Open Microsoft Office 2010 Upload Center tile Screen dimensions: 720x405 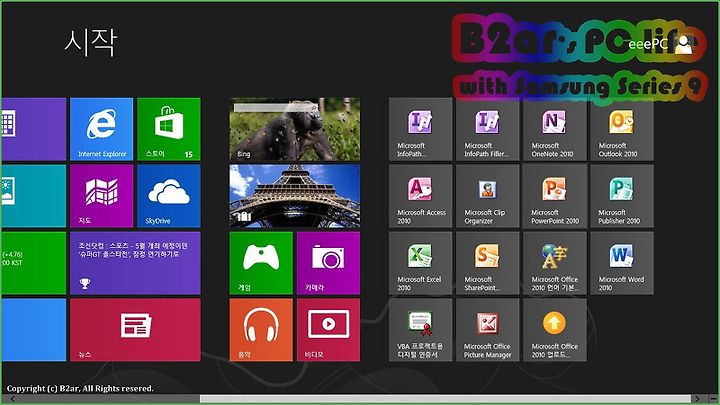pyautogui.click(x=555, y=330)
